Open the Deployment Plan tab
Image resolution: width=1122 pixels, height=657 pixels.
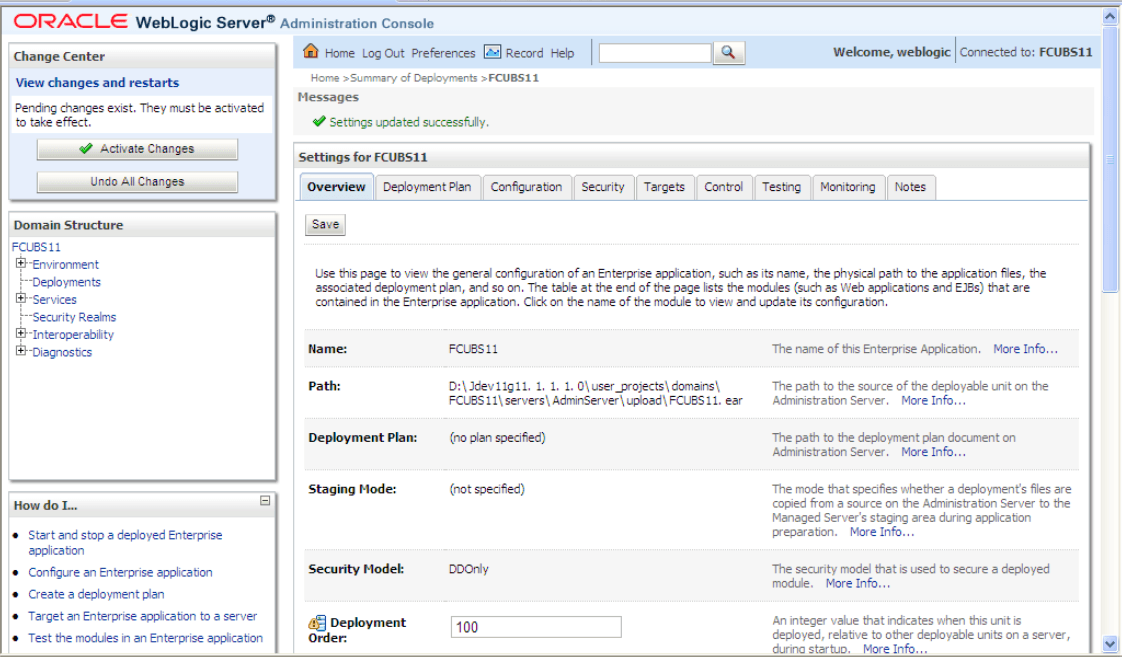[x=428, y=187]
